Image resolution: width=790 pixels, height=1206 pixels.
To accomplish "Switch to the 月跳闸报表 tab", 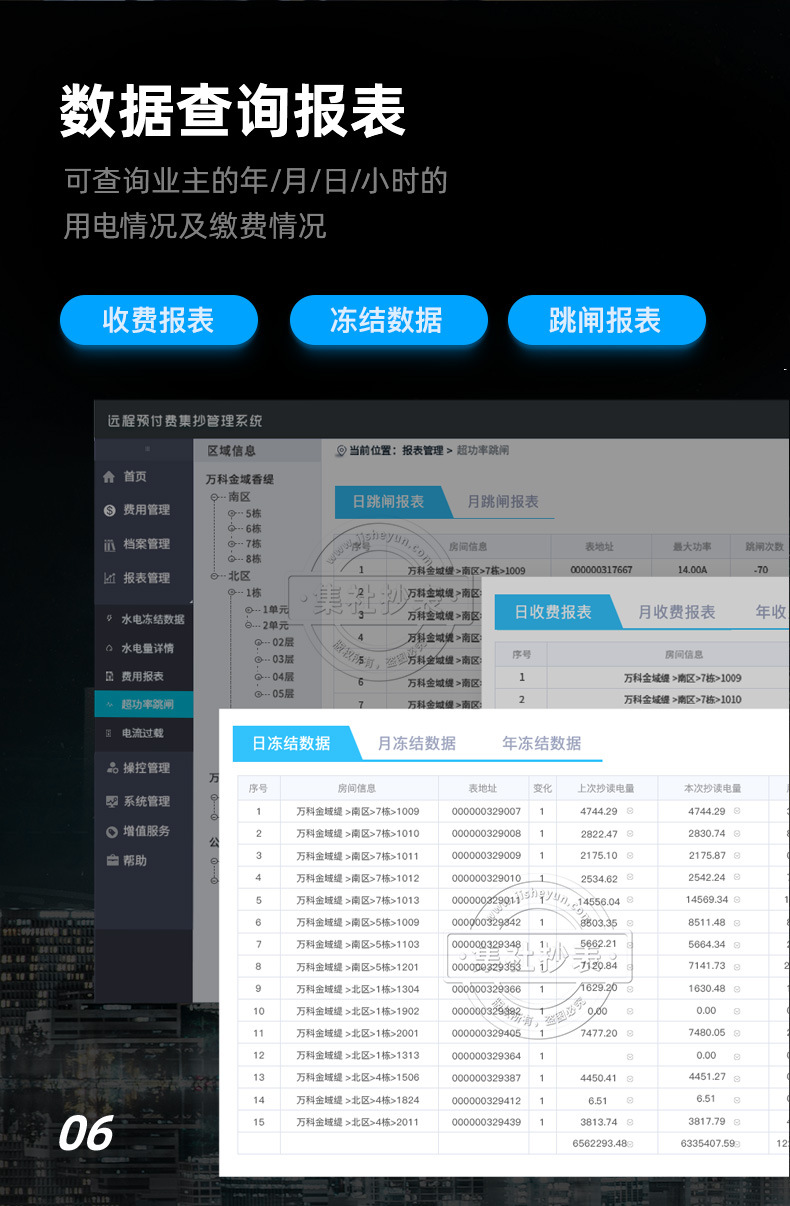I will (x=503, y=502).
